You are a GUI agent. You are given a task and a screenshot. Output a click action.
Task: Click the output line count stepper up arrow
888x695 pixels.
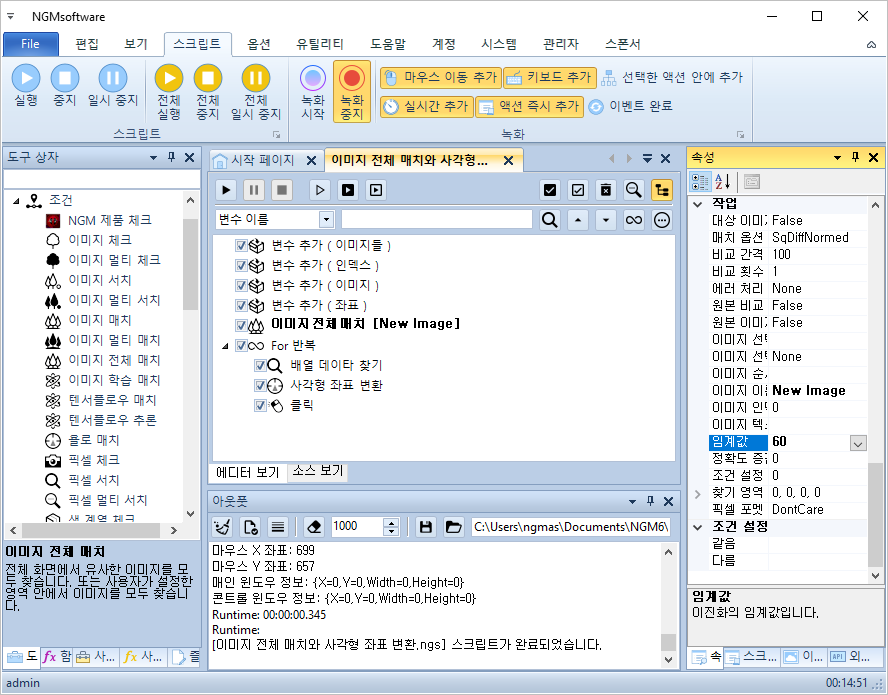[x=391, y=522]
